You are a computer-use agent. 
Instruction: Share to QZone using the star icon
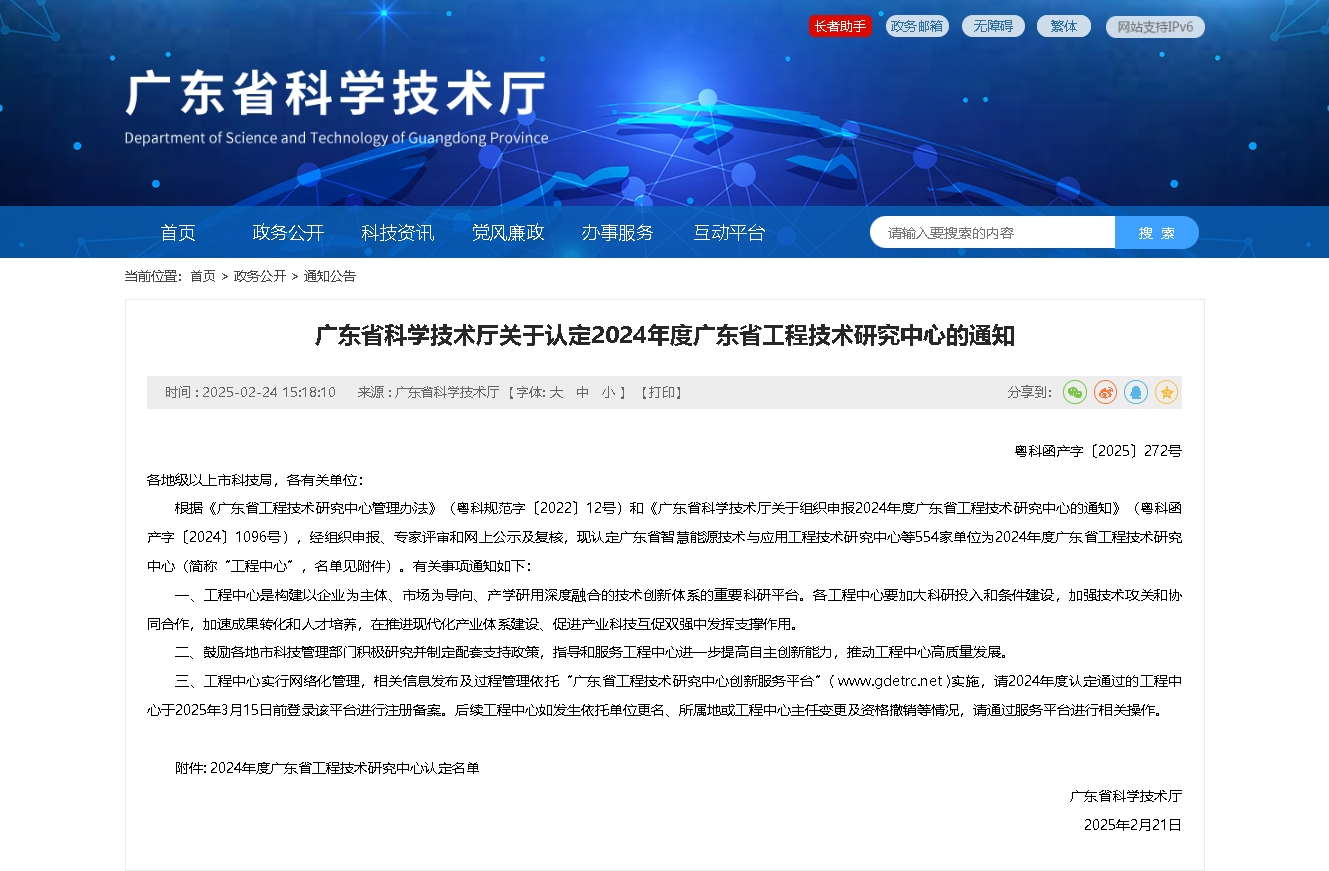(1166, 392)
